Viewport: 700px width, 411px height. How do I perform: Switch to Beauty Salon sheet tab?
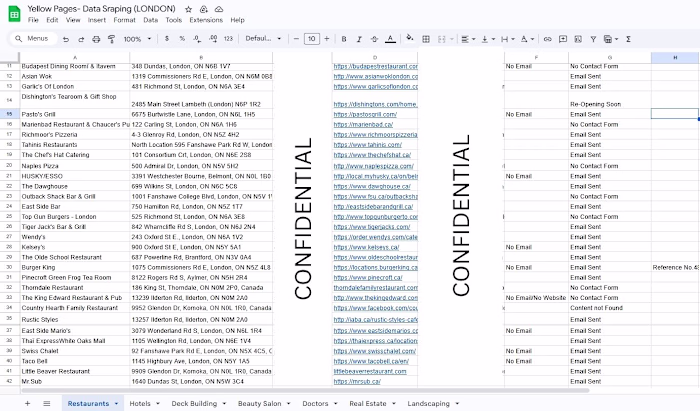click(259, 403)
